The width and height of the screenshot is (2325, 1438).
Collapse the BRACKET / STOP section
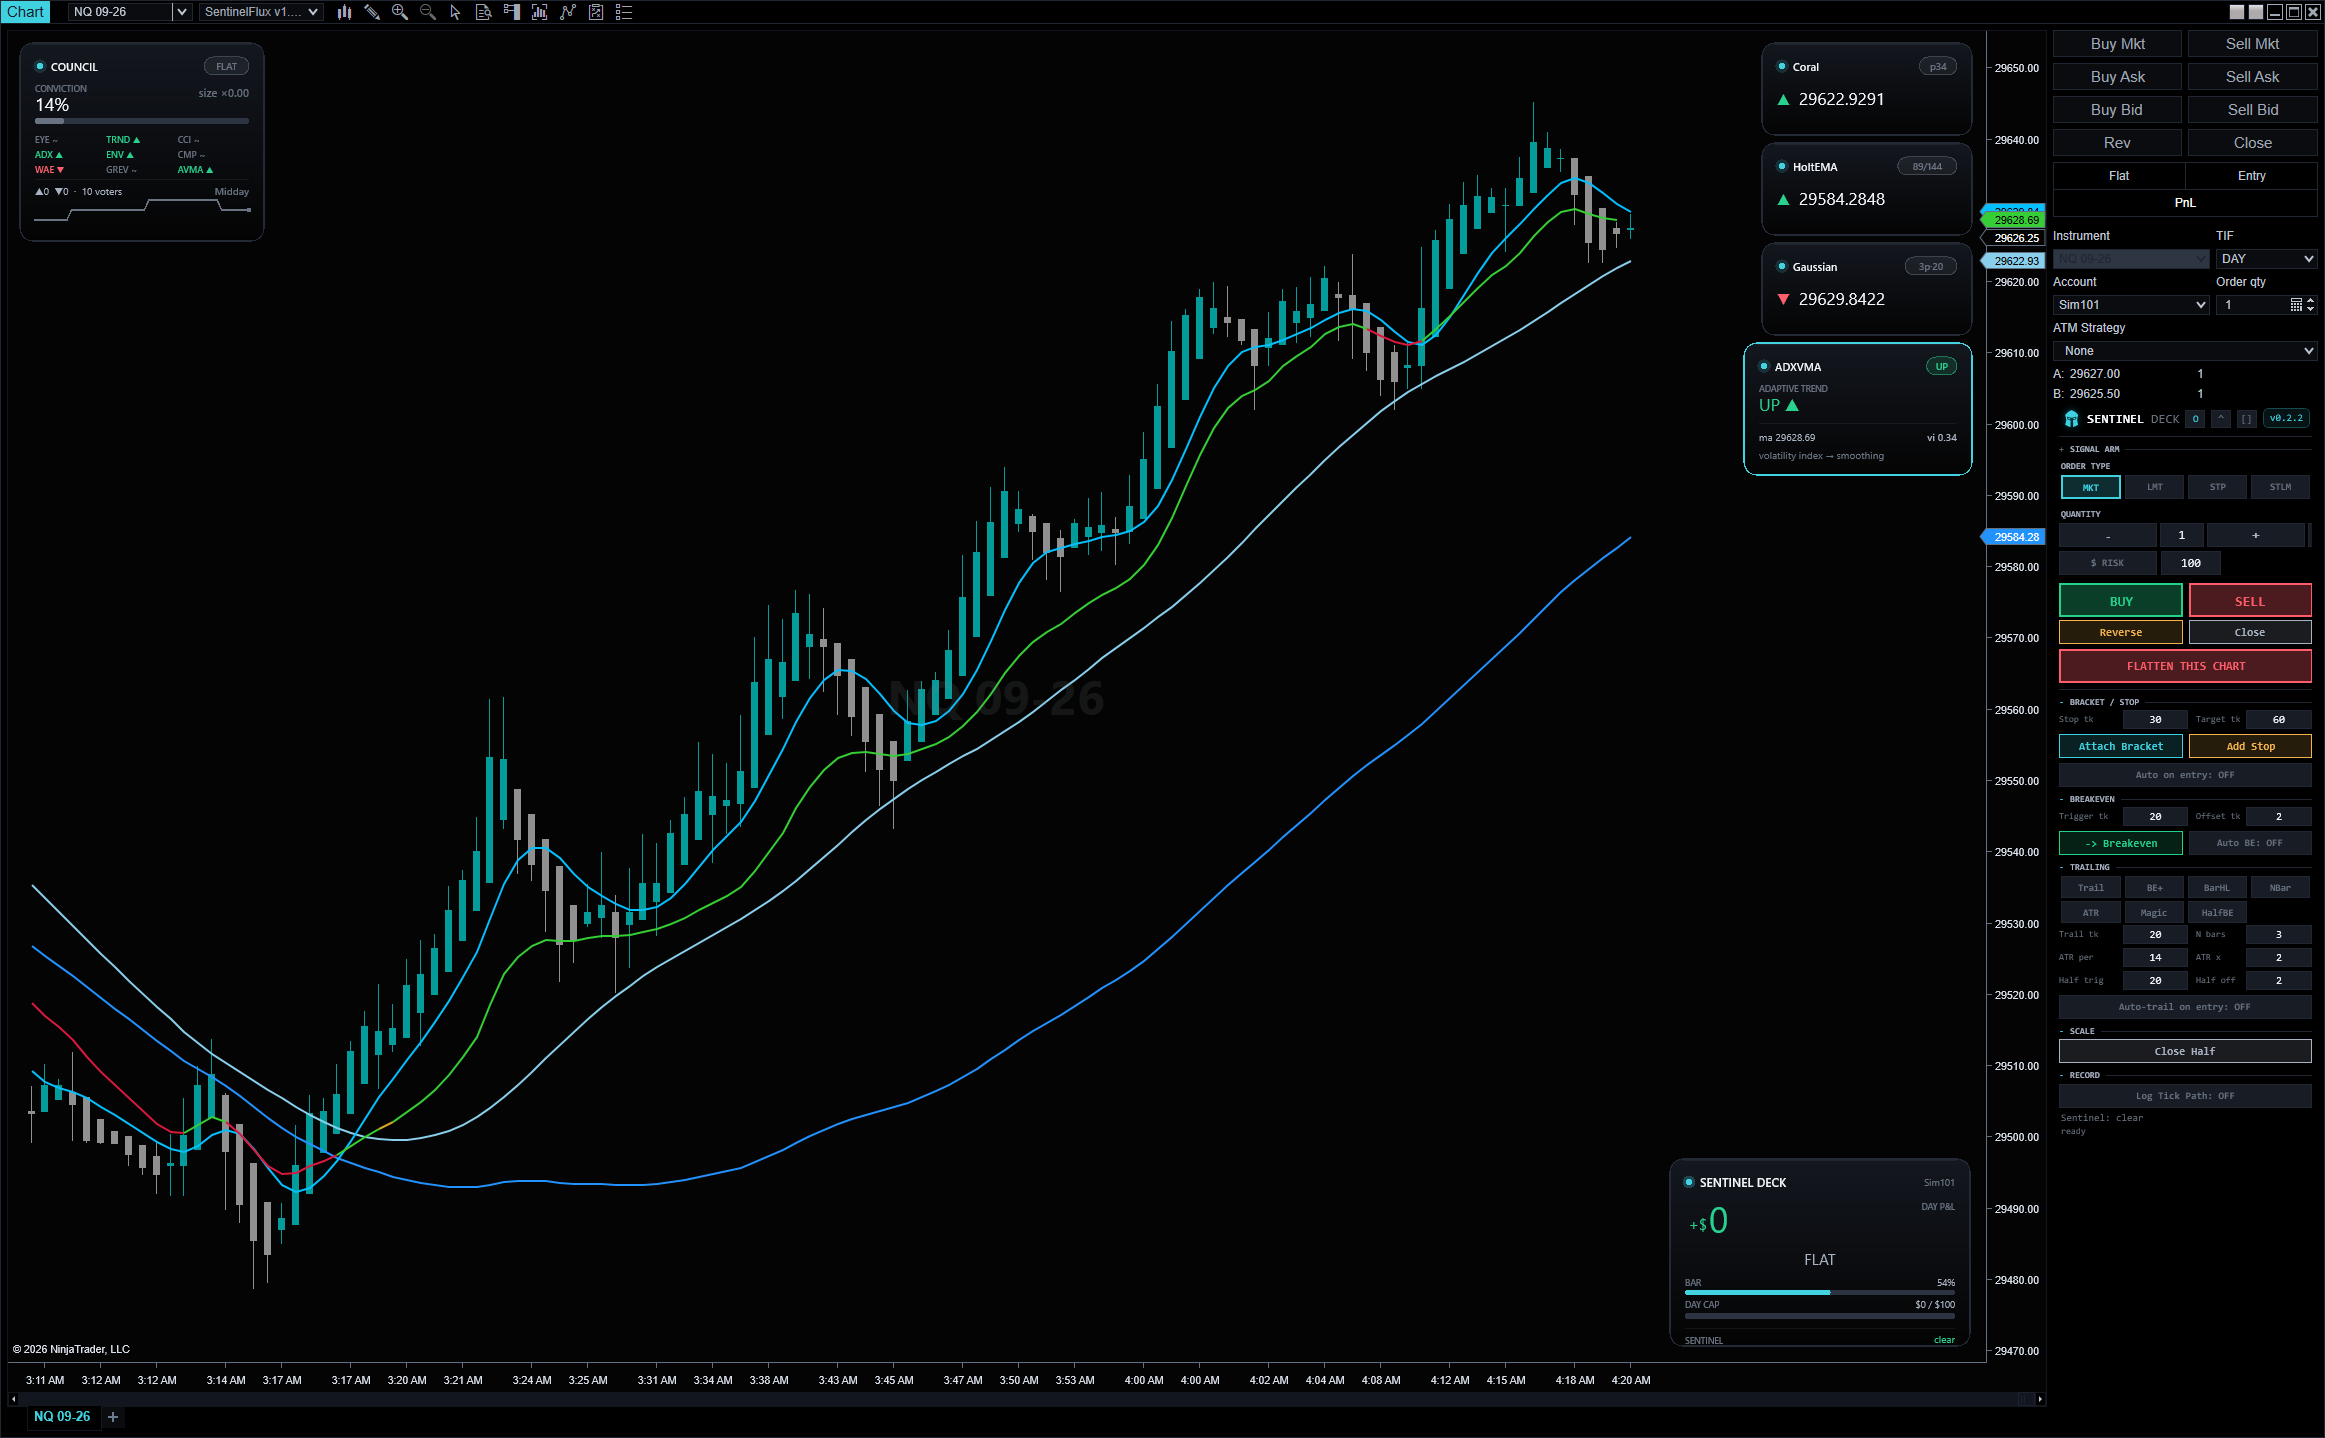coord(2099,702)
